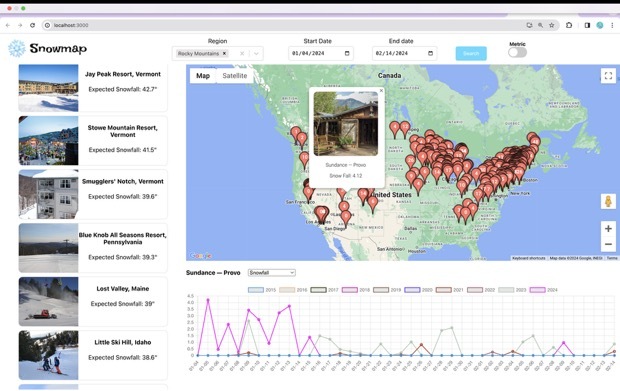Open the Chrome profile avatar
Screen dimensions: 620x391
(x=600, y=25)
